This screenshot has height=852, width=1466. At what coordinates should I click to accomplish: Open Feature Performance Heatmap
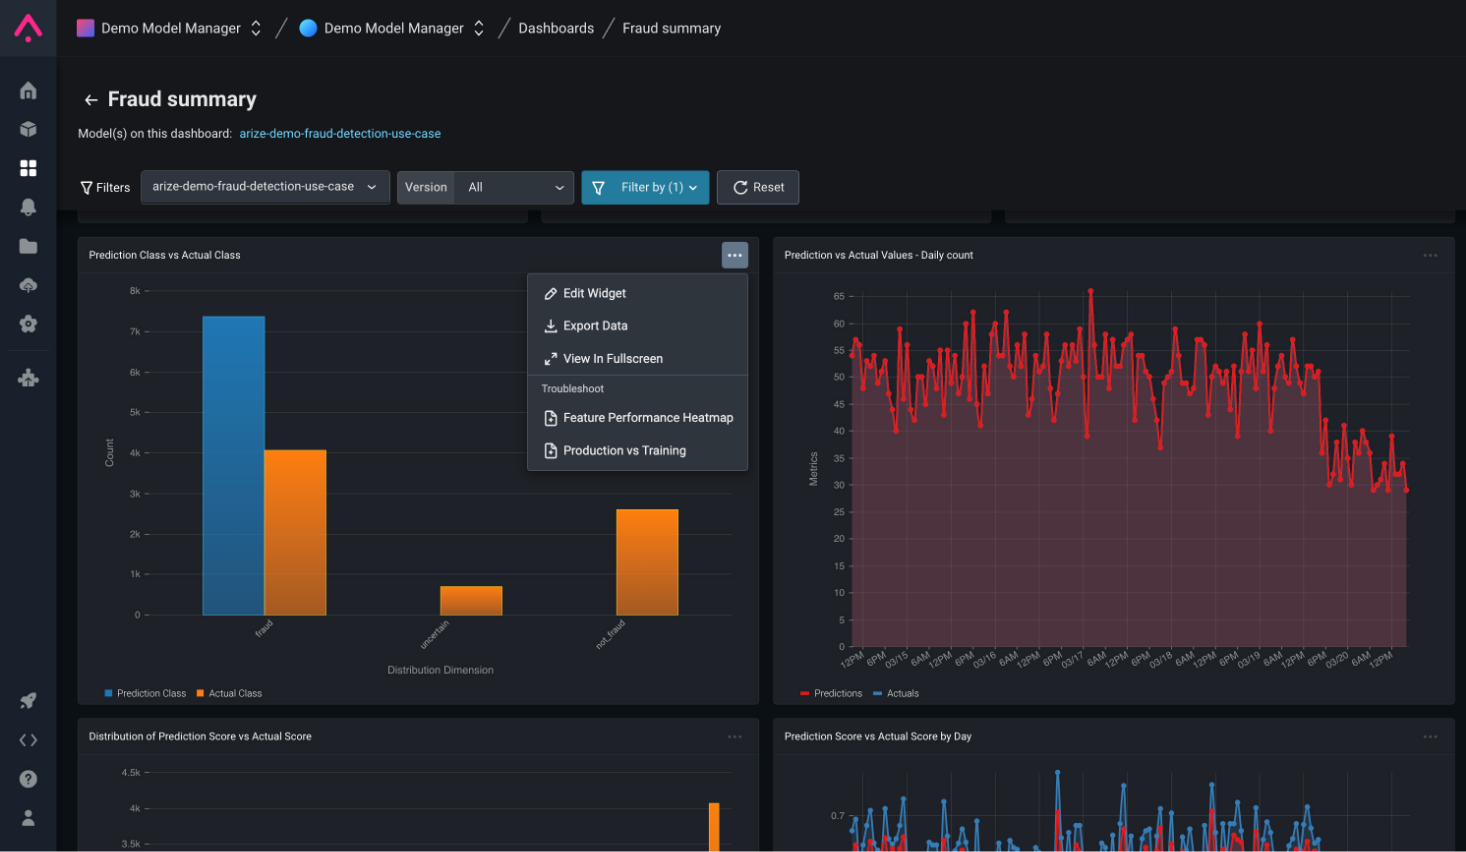pos(637,418)
